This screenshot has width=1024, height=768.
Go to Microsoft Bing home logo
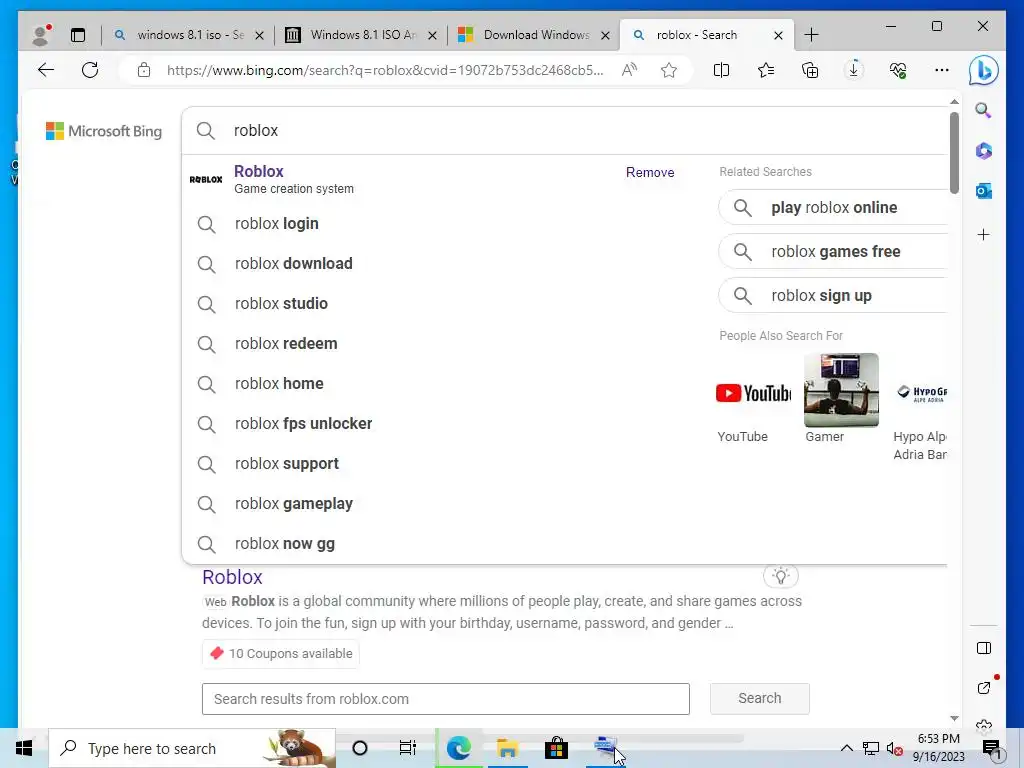pos(104,131)
